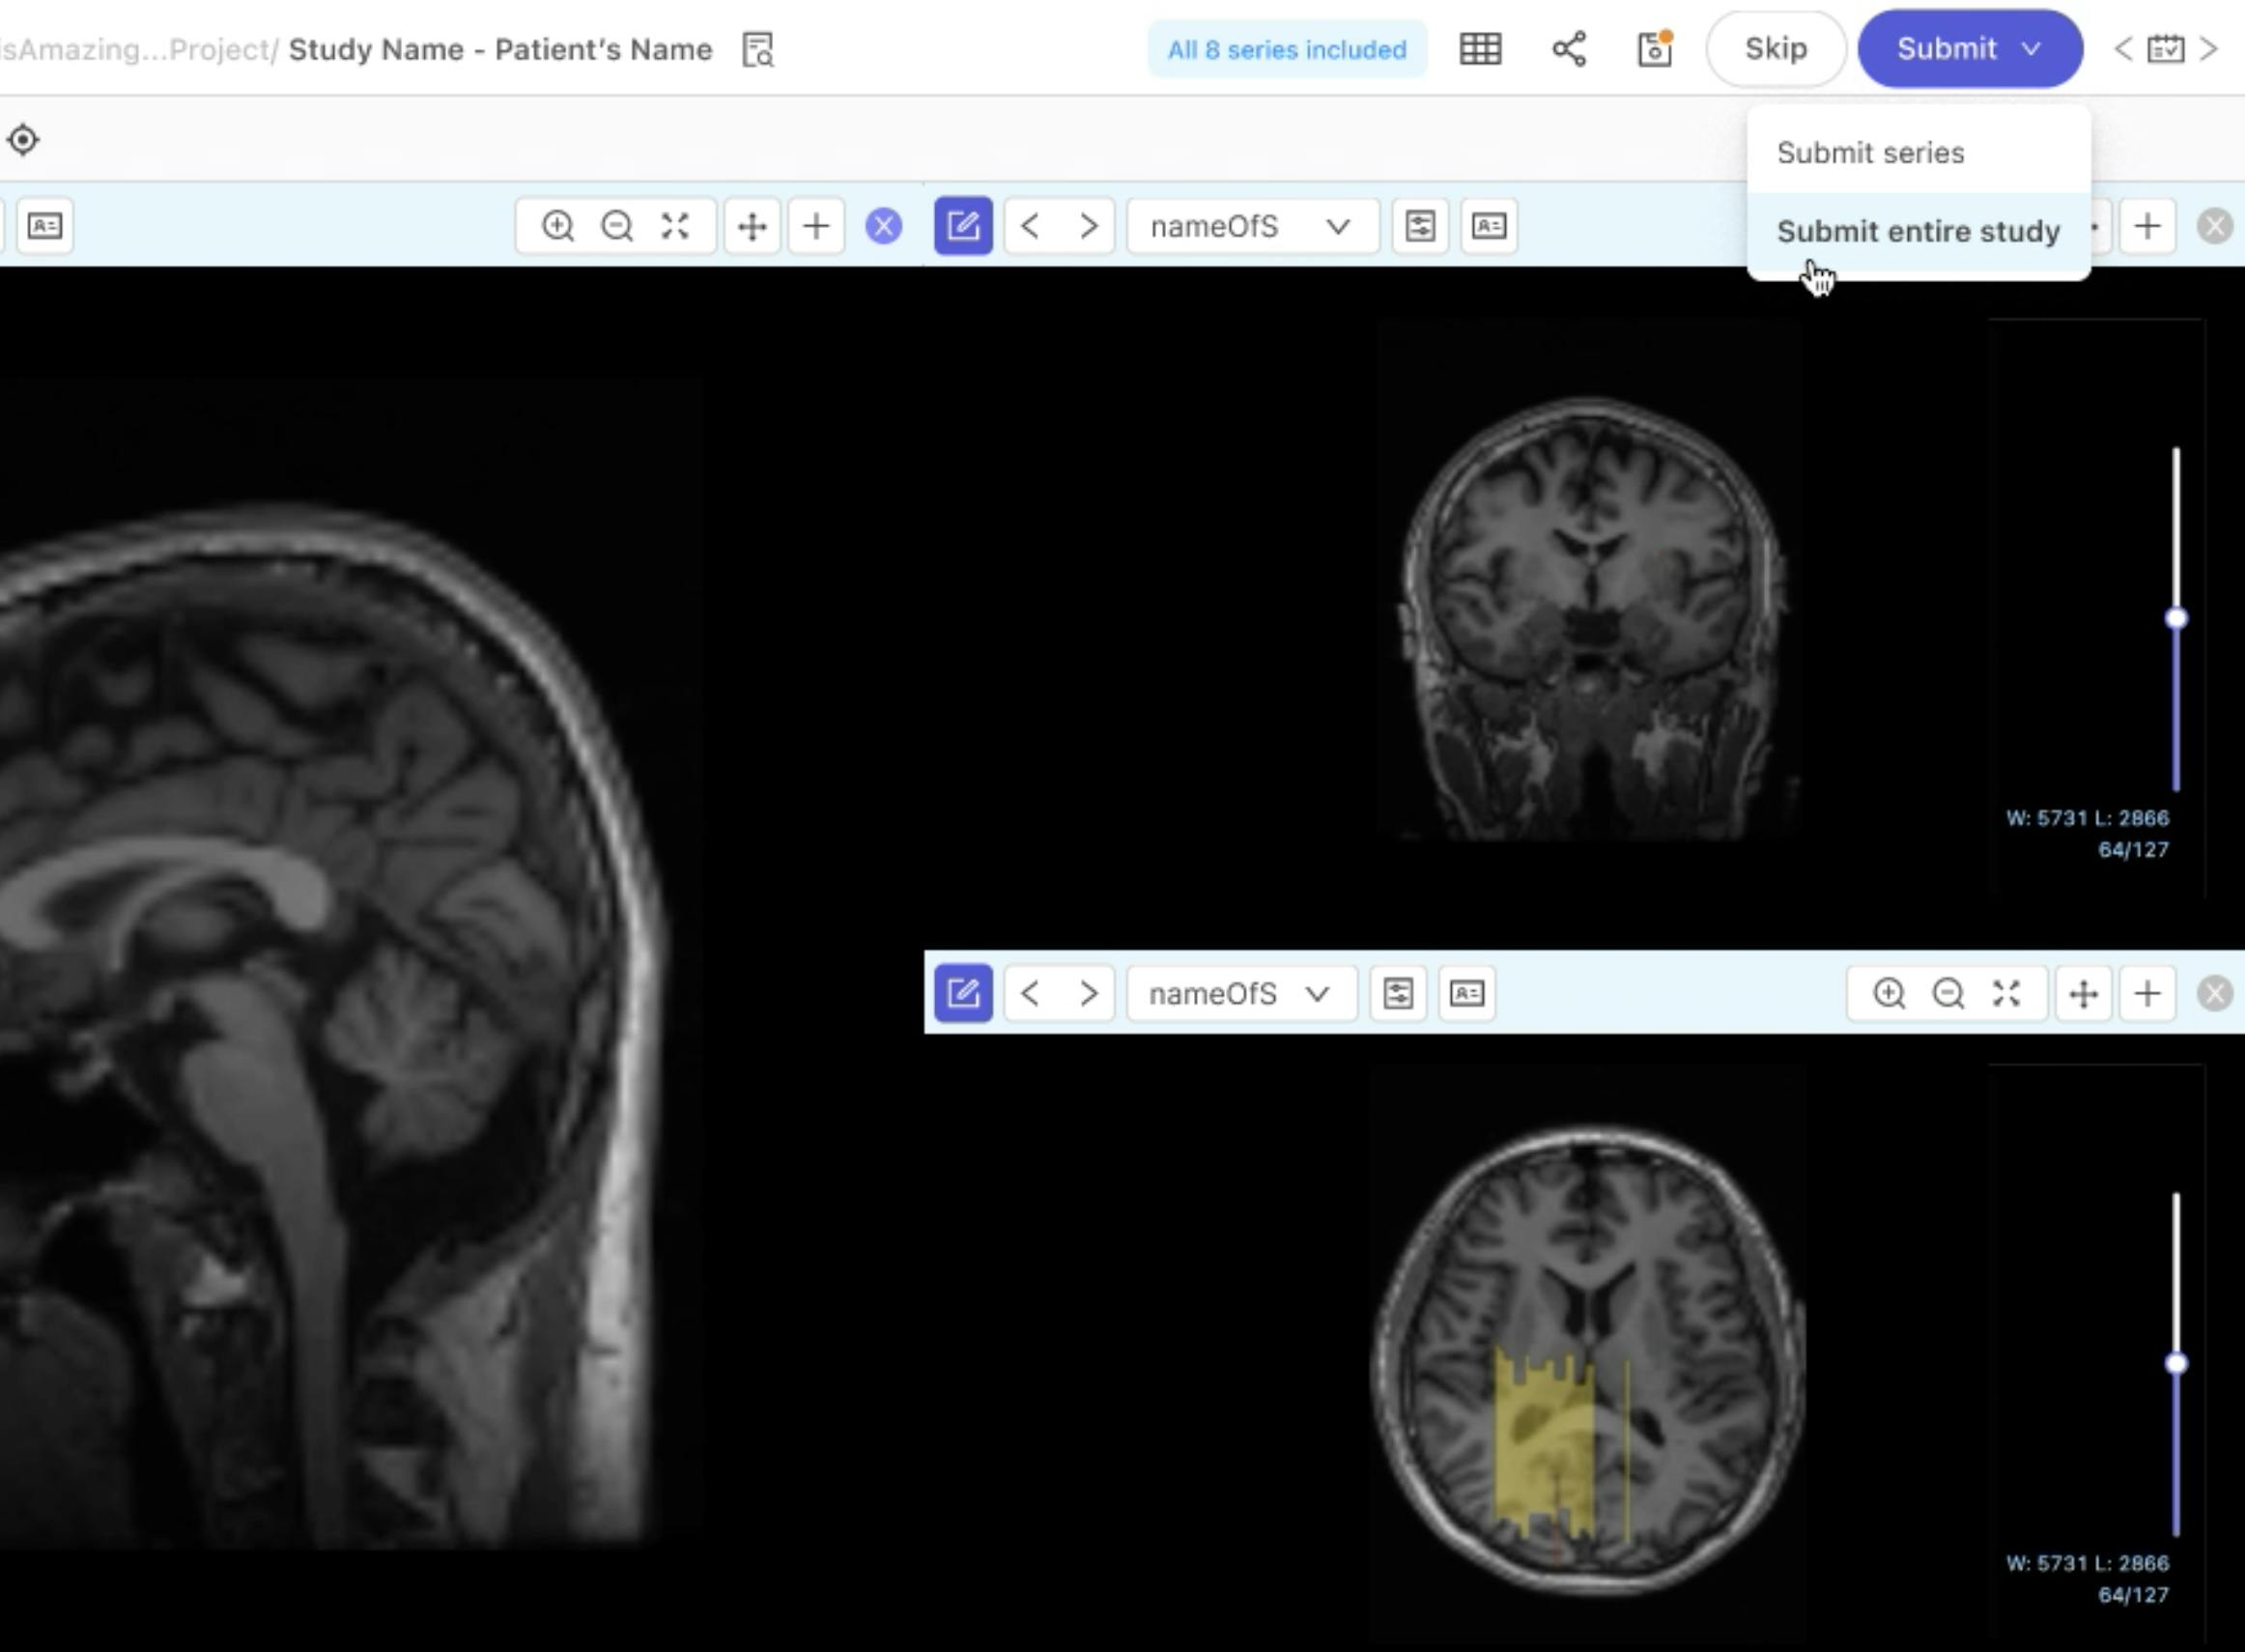This screenshot has width=2245, height=1652.
Task: Open image adjustment settings in axial viewport
Action: tap(1398, 993)
